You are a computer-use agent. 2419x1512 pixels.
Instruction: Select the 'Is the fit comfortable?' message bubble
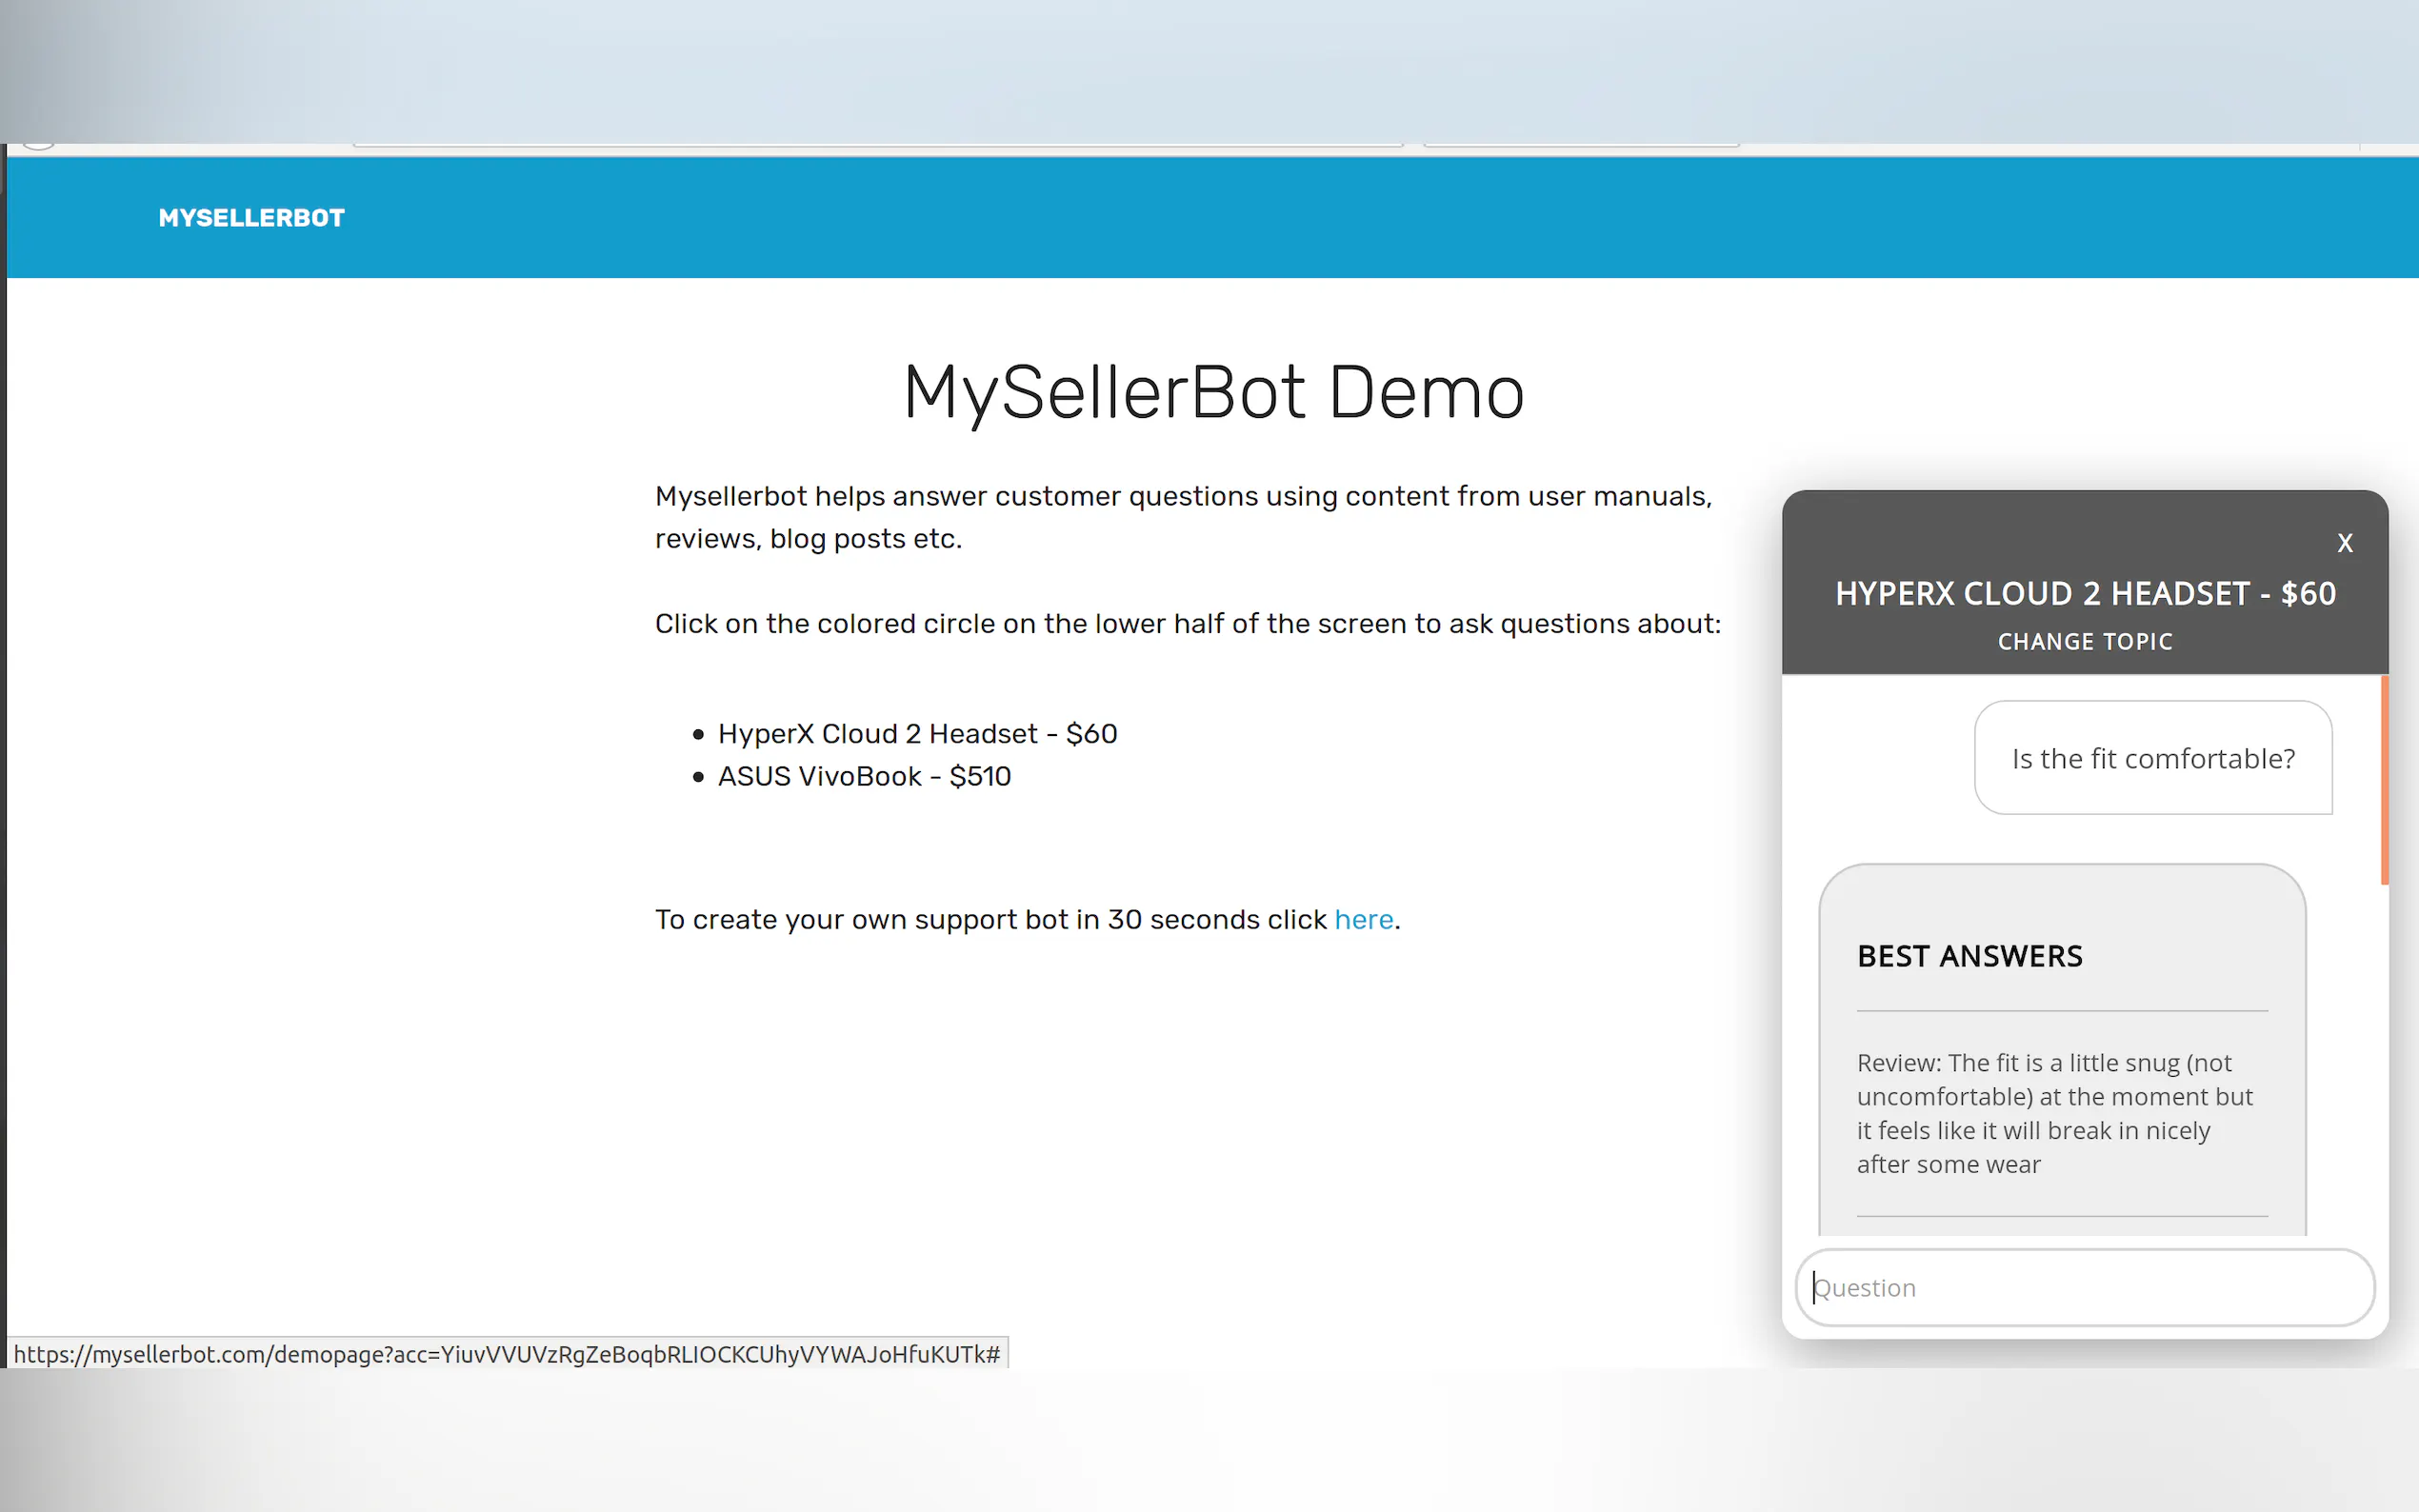tap(2152, 758)
